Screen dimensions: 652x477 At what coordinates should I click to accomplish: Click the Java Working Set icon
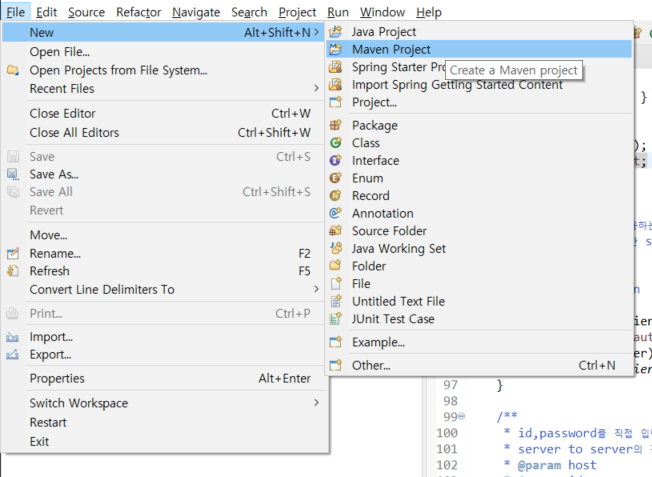pos(336,248)
